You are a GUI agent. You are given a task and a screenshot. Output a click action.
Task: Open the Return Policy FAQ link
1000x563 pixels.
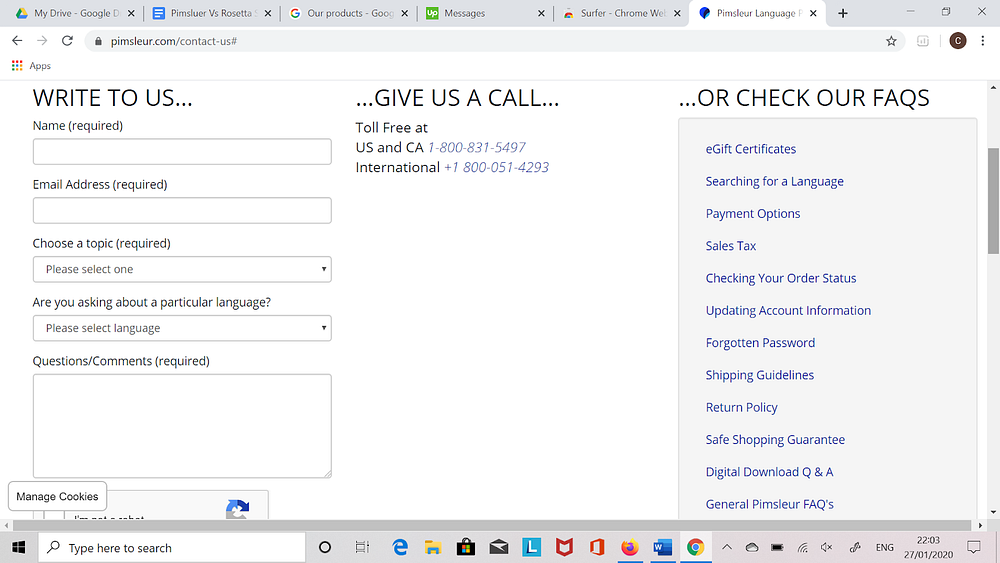coord(741,407)
